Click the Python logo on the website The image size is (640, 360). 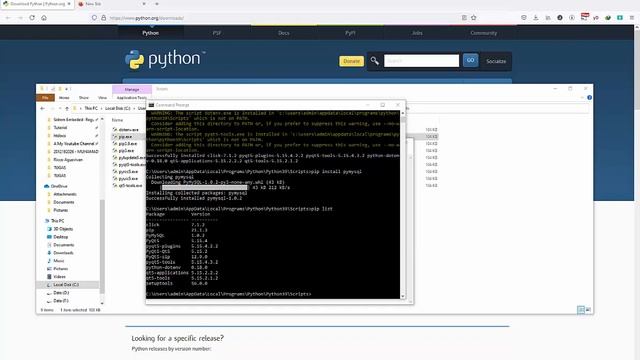coord(164,60)
